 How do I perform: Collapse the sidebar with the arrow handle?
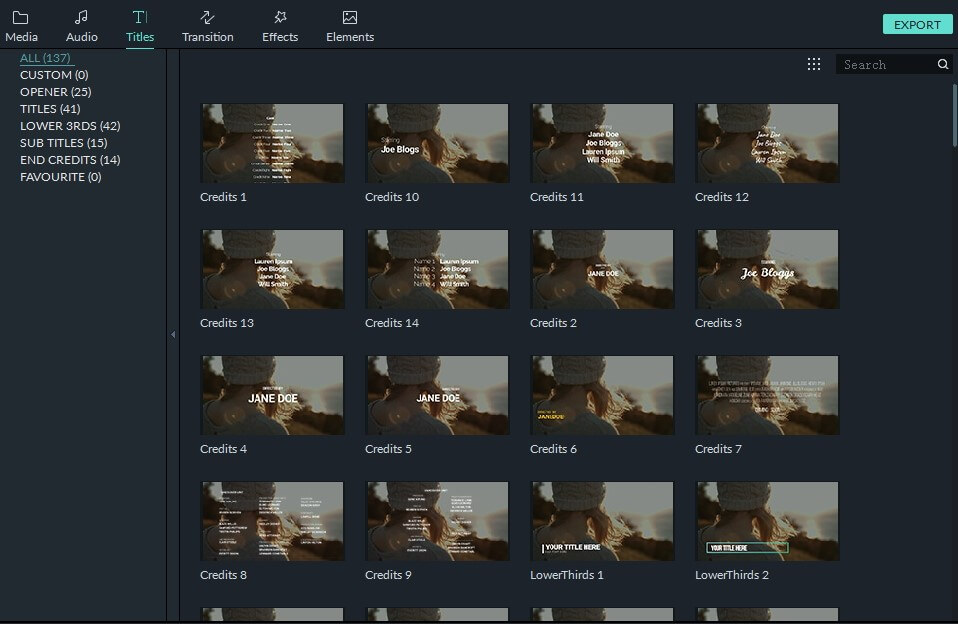pos(173,334)
